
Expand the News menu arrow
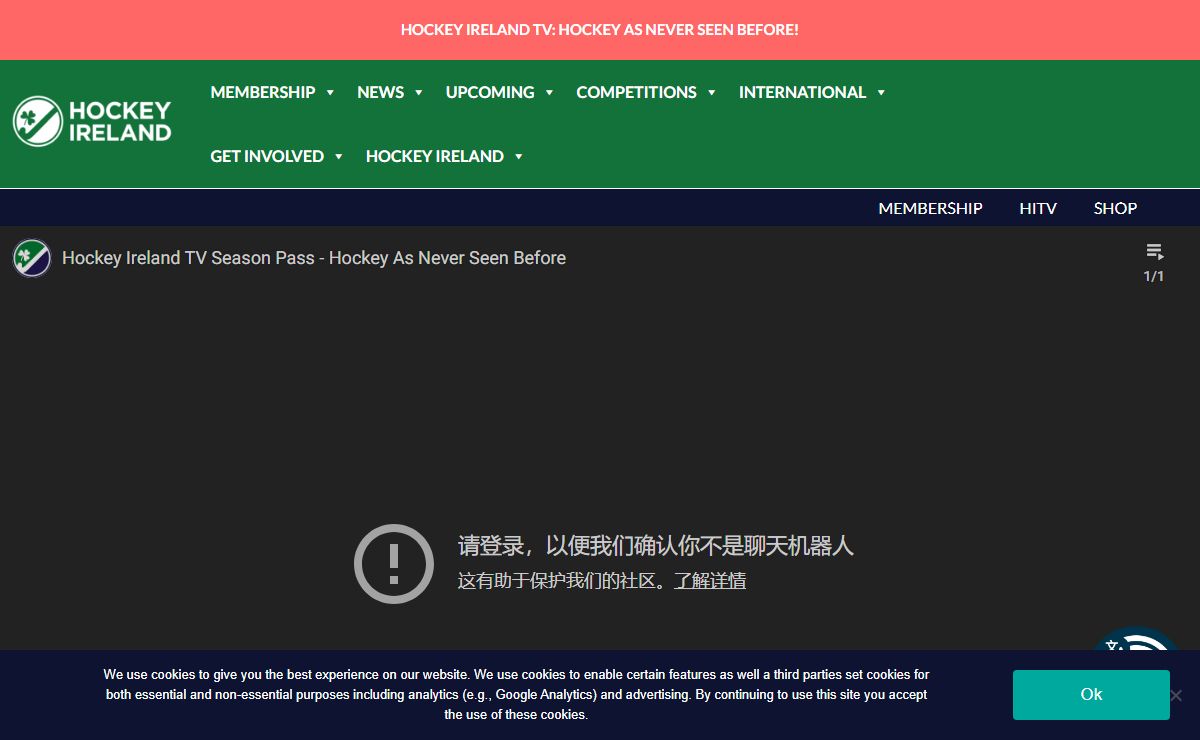[x=419, y=93]
